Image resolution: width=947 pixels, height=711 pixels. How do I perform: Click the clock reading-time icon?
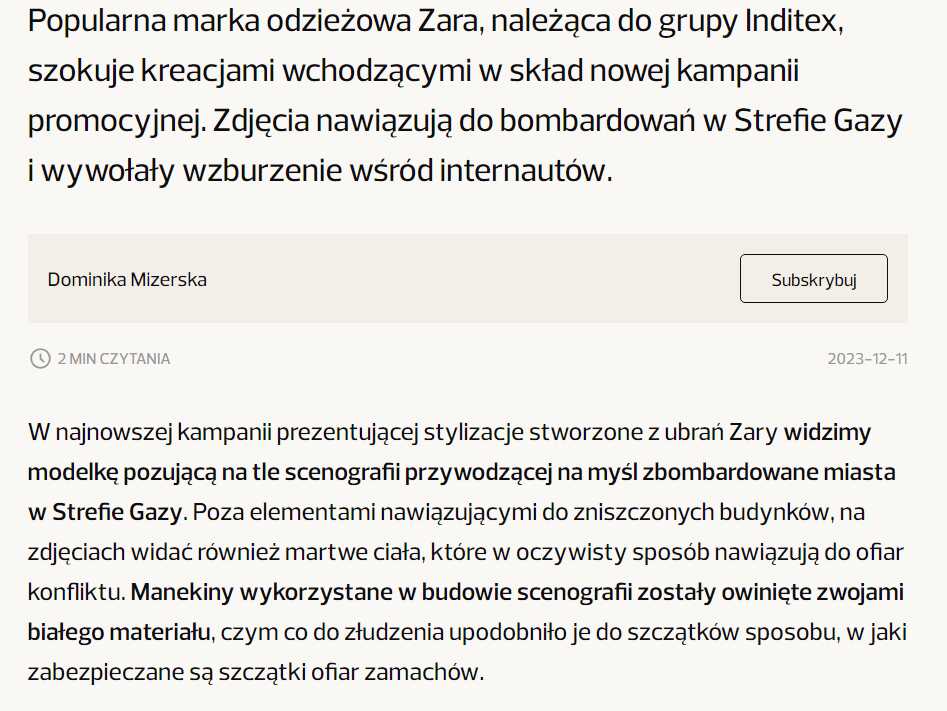40,358
